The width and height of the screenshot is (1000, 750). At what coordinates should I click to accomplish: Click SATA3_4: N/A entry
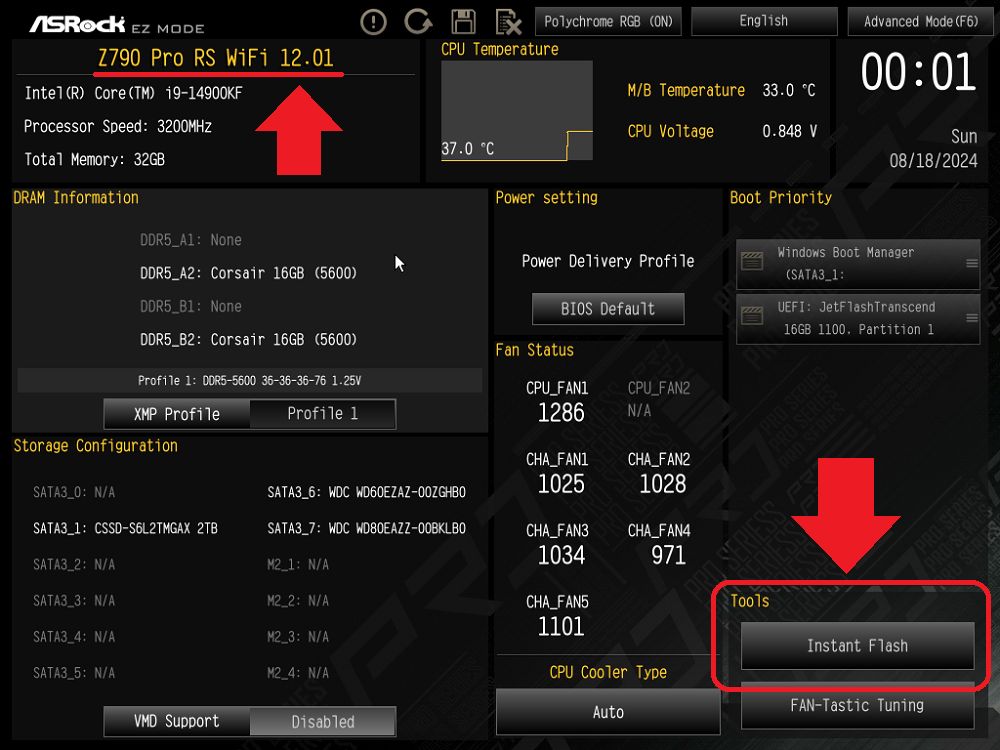(x=74, y=637)
